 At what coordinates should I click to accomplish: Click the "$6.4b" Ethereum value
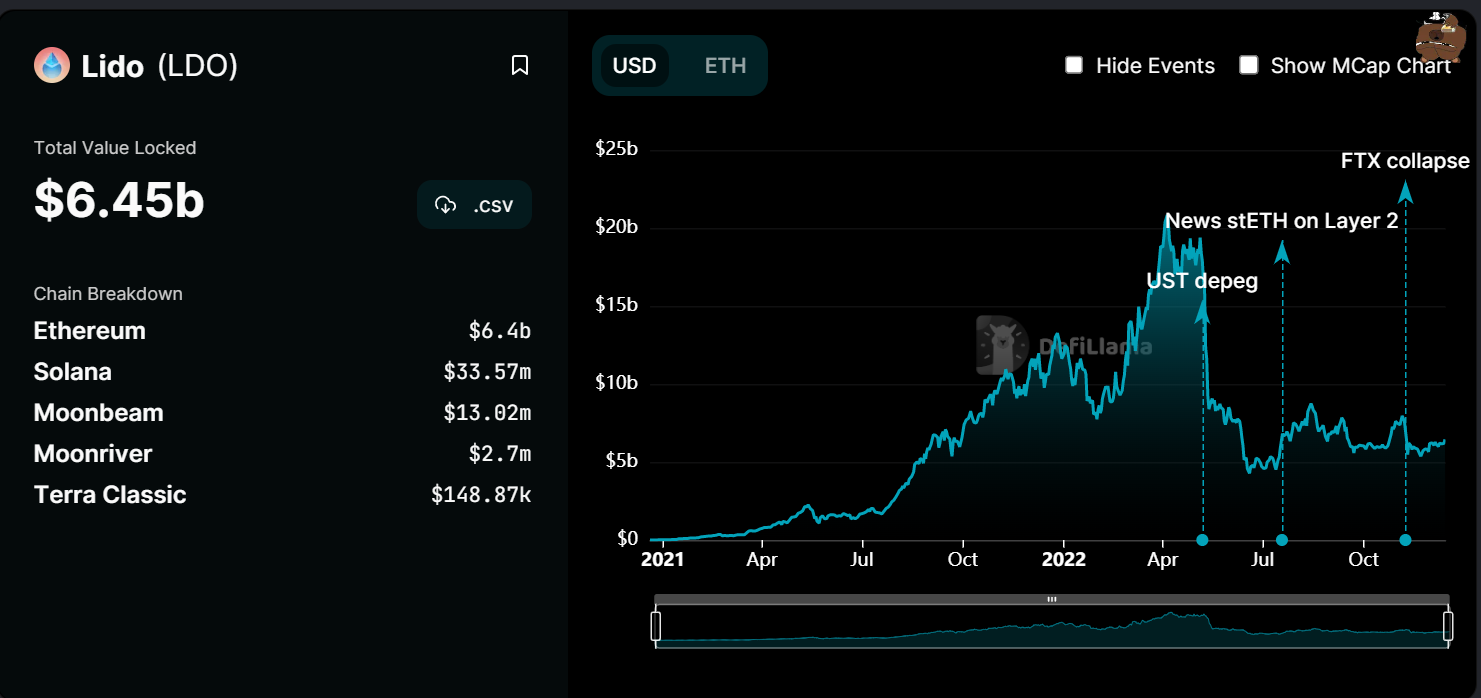click(499, 331)
